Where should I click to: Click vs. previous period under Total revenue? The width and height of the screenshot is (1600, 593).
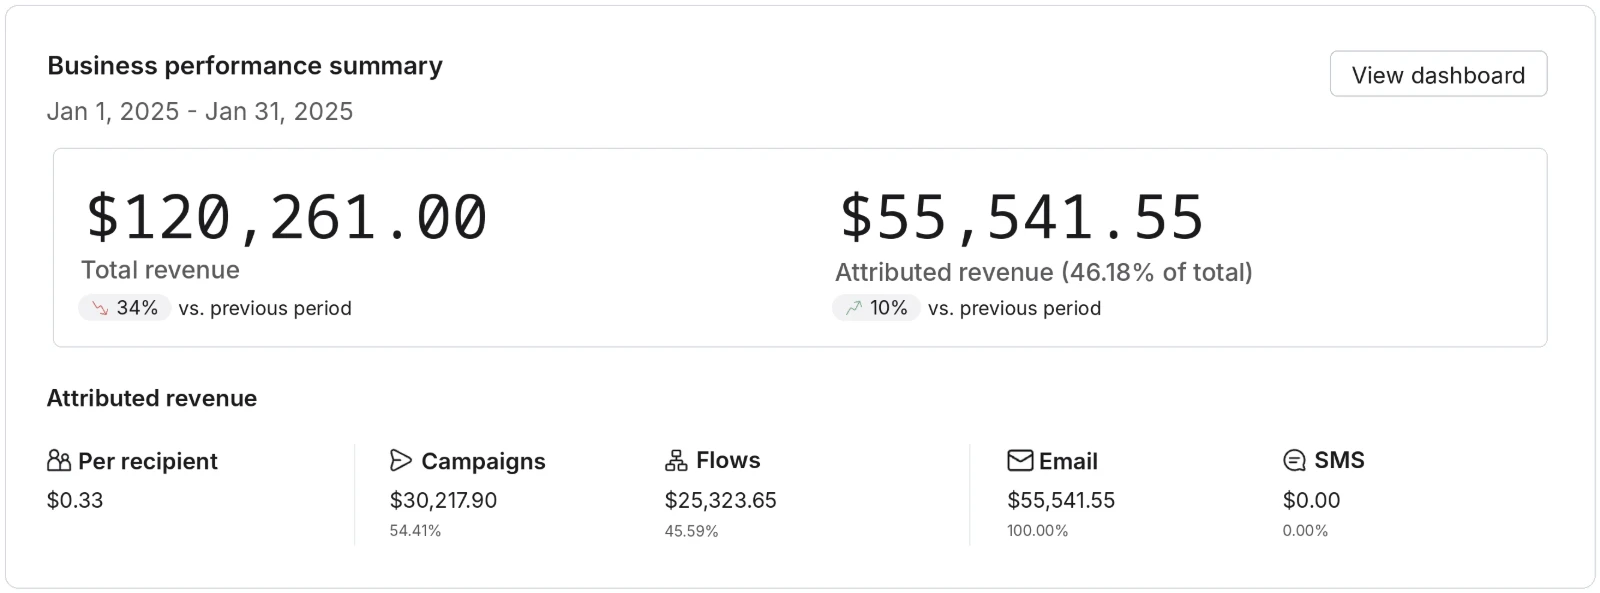[x=265, y=308]
